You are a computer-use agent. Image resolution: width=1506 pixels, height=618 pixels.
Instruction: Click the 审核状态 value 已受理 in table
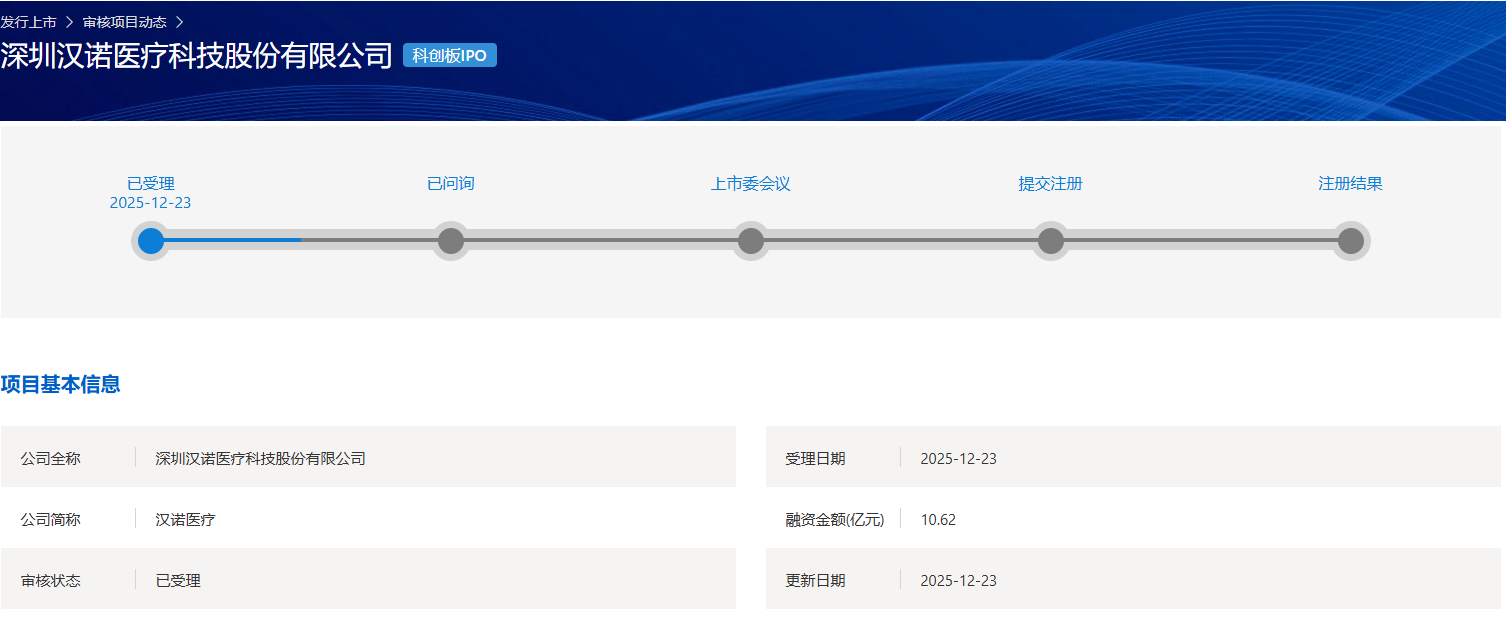click(x=178, y=581)
